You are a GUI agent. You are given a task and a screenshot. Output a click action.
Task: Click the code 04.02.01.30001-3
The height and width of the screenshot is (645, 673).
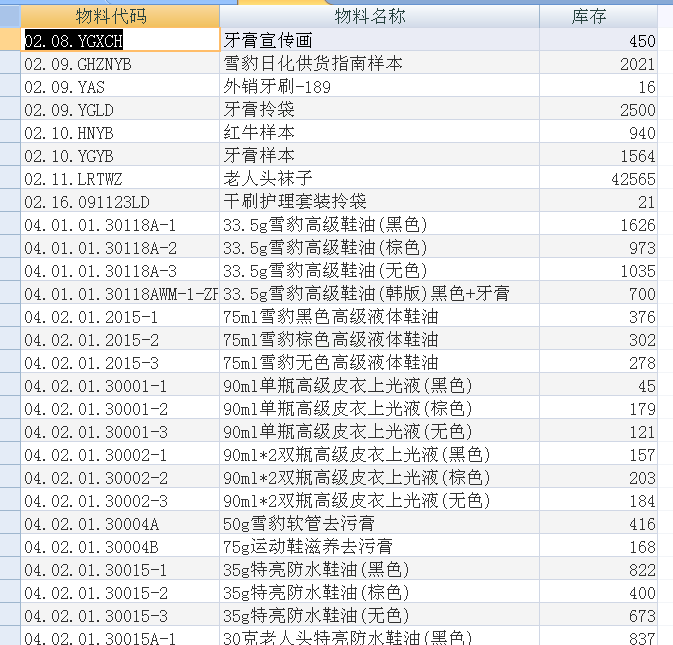pos(120,432)
